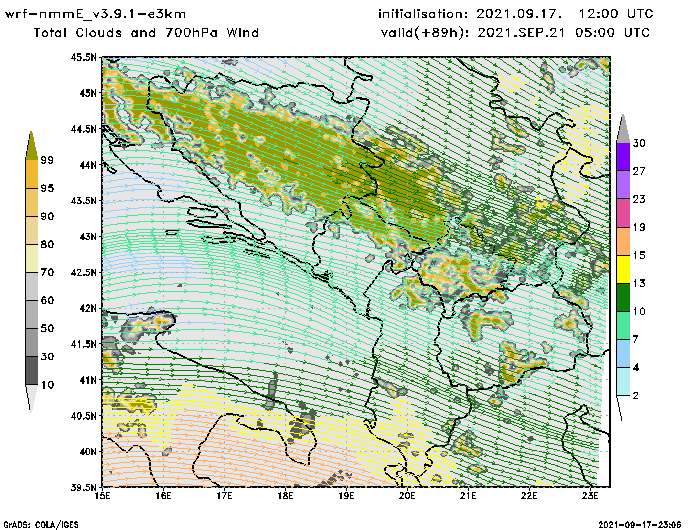
Task: Select the '50' cloud cover legend value
Action: tap(47, 328)
